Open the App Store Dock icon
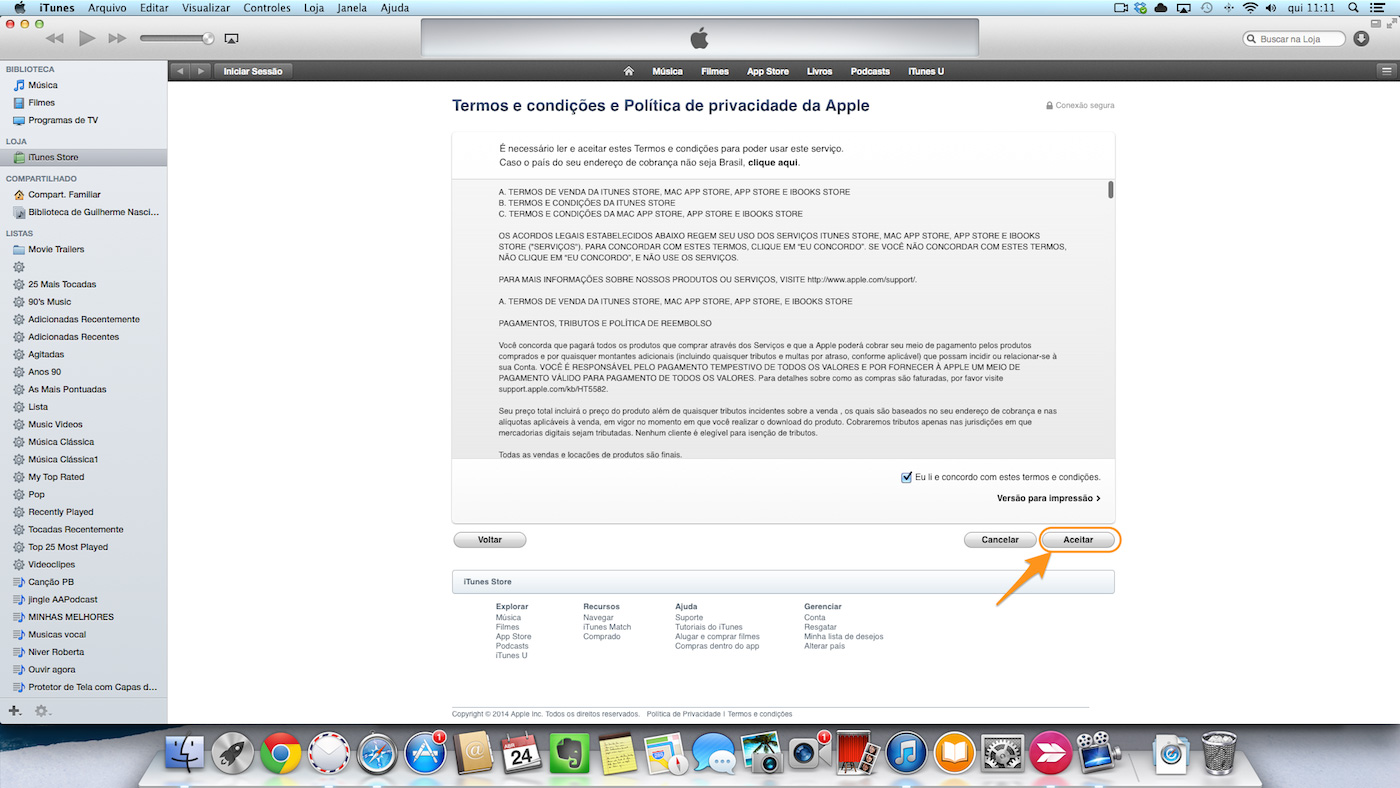1400x788 pixels. click(x=426, y=753)
